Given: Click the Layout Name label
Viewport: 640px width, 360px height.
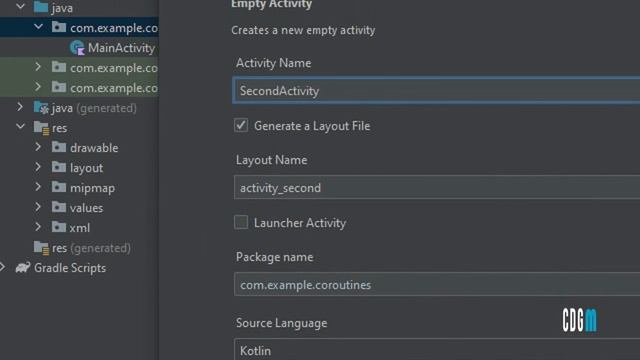Looking at the screenshot, I should pyautogui.click(x=271, y=160).
